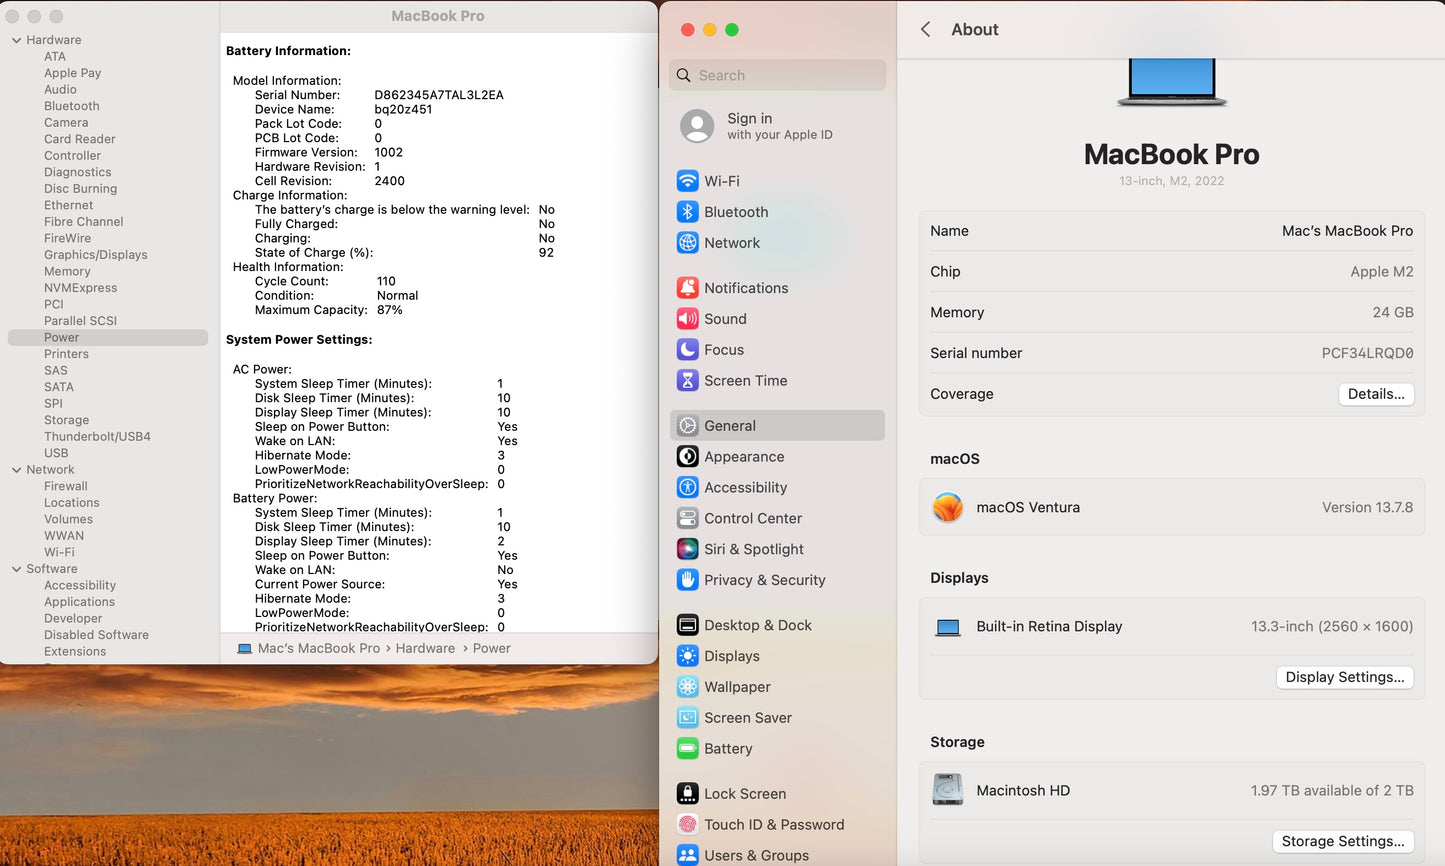Collapse the Software section
Image resolution: width=1445 pixels, height=866 pixels.
15,568
